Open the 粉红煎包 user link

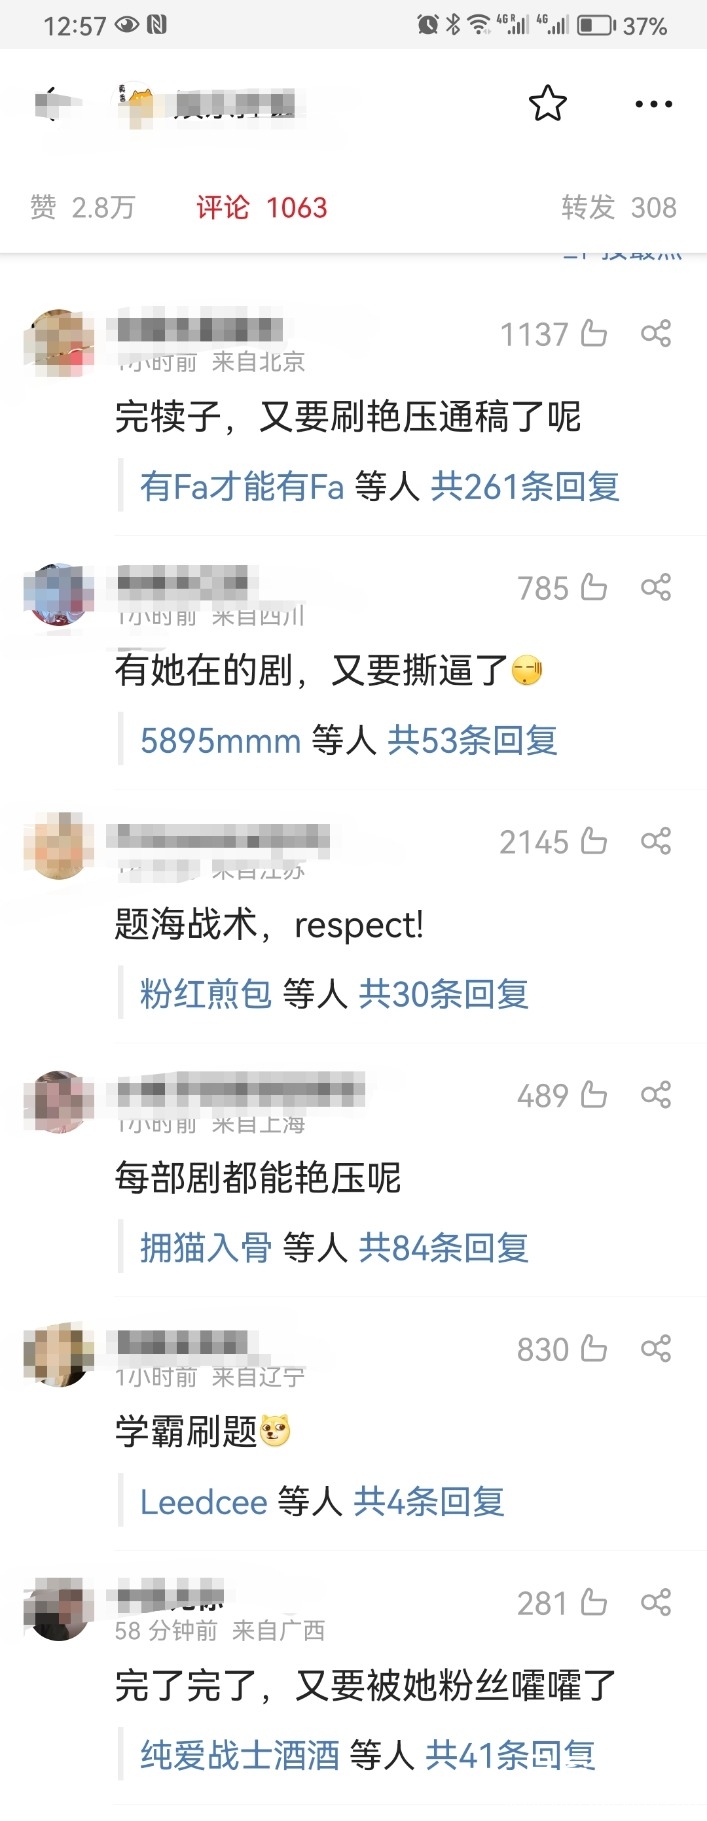click(206, 994)
